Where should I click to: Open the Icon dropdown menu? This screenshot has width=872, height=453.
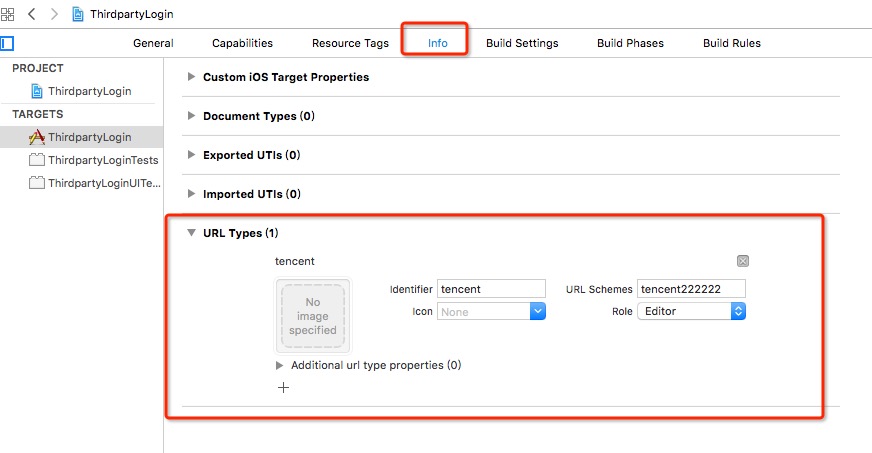pos(537,311)
